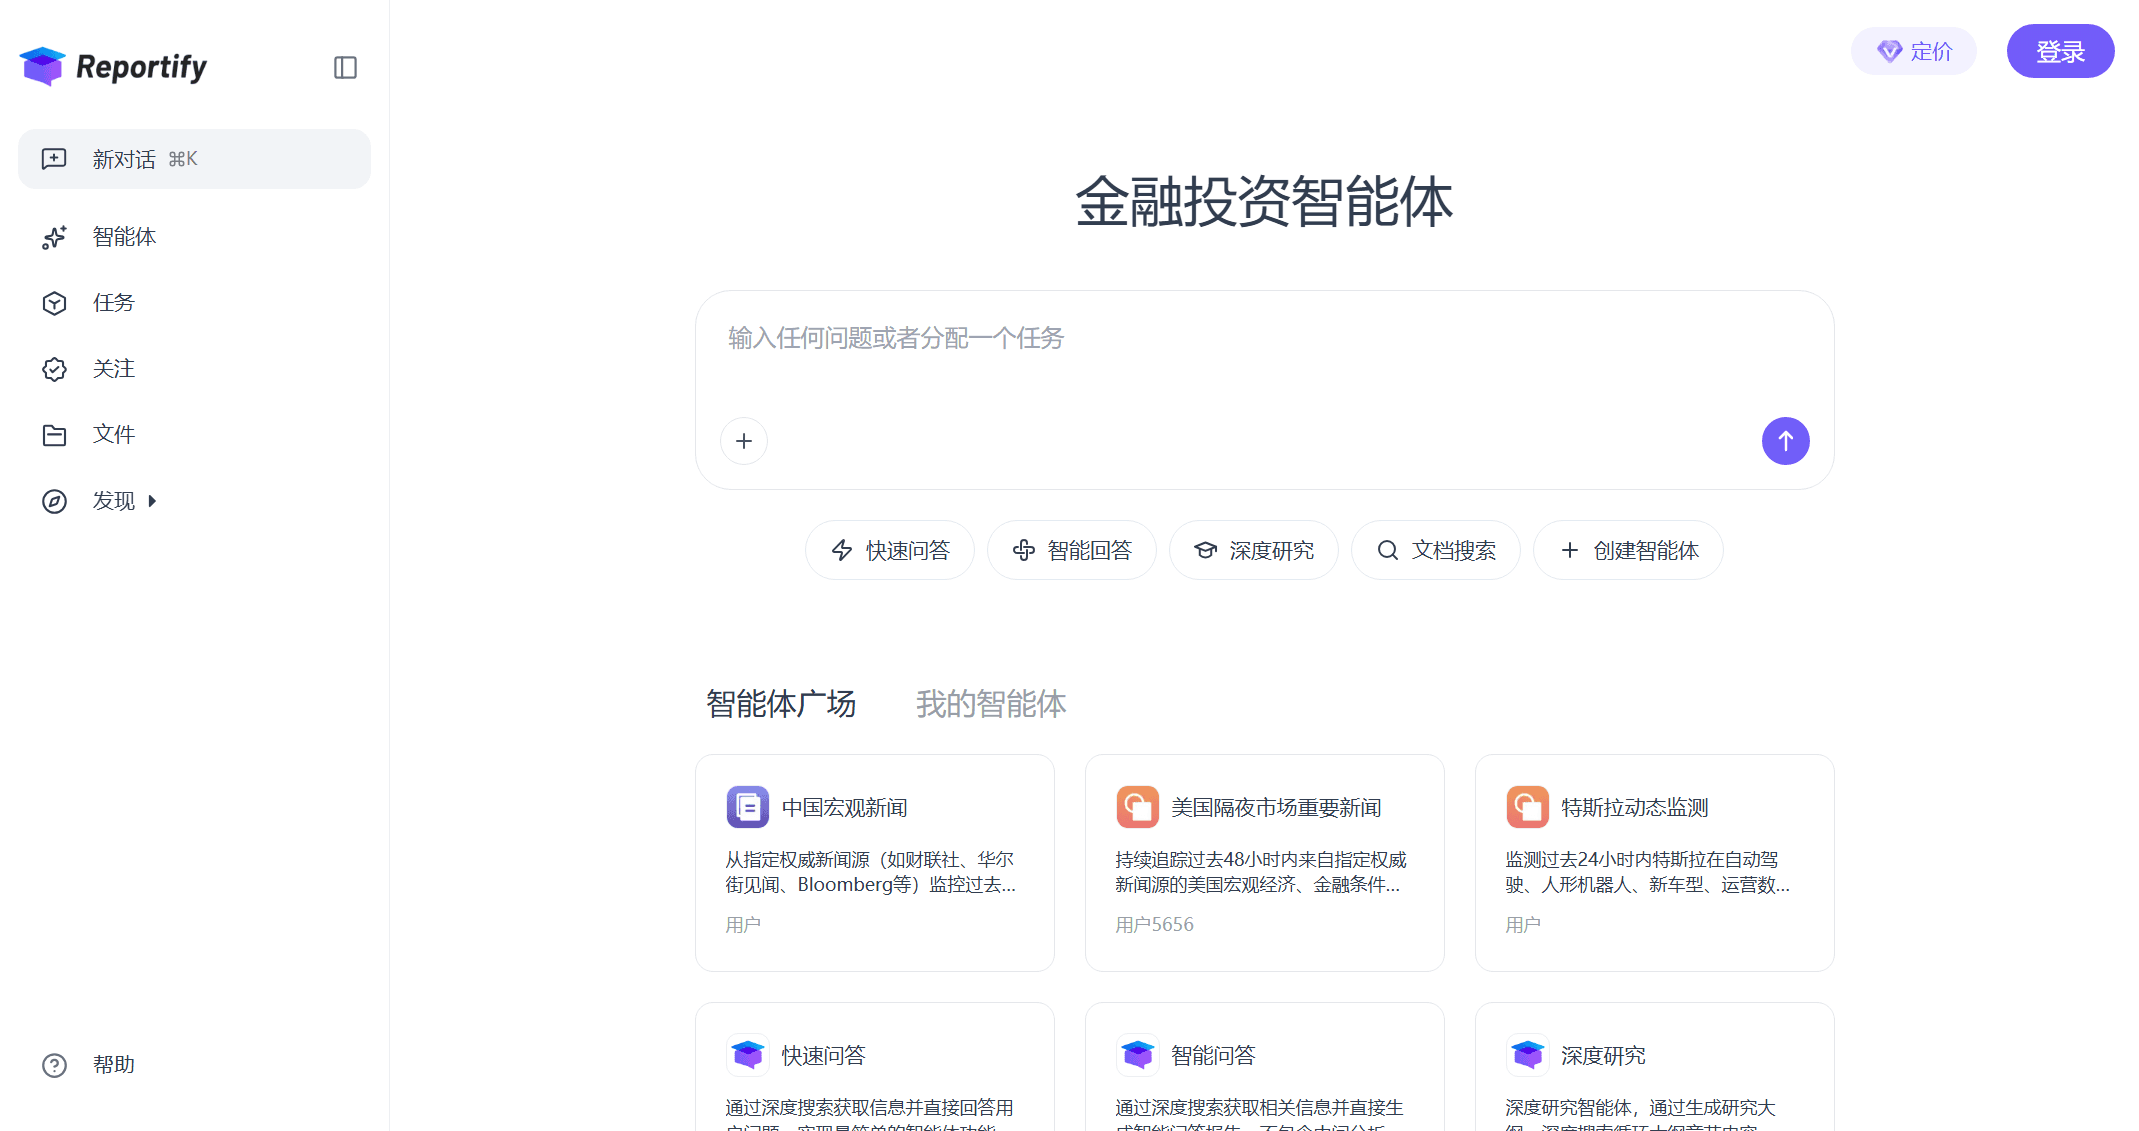Collapse the sidebar with the panel toggle
The width and height of the screenshot is (2139, 1131).
point(345,67)
